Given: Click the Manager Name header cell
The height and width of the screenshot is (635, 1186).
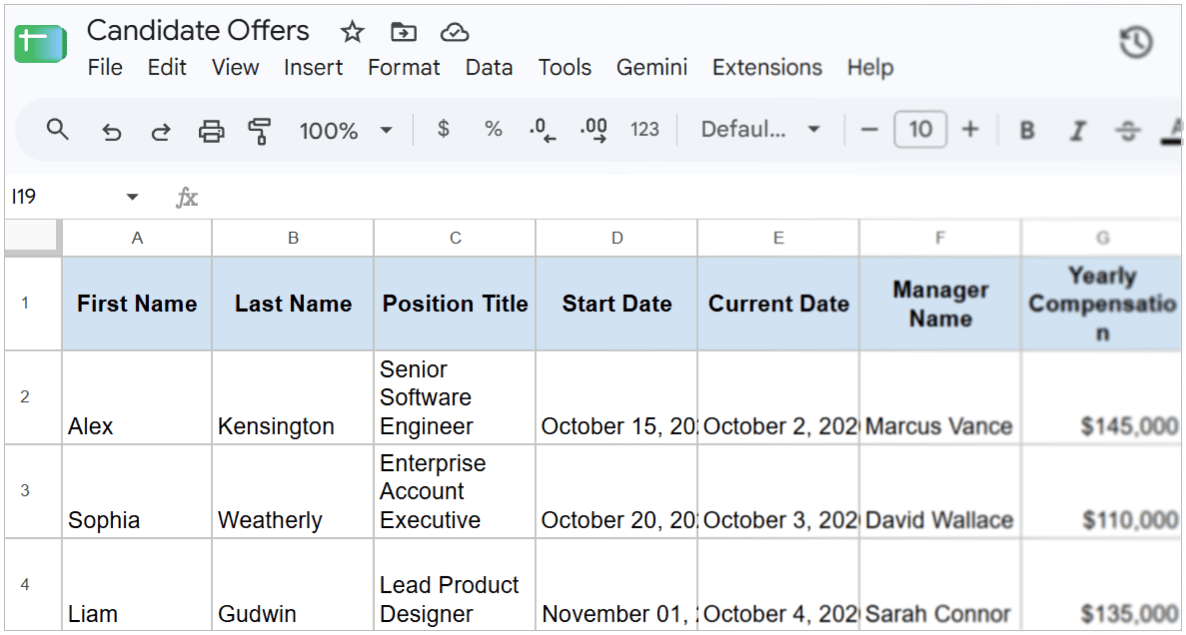Looking at the screenshot, I should click(940, 303).
